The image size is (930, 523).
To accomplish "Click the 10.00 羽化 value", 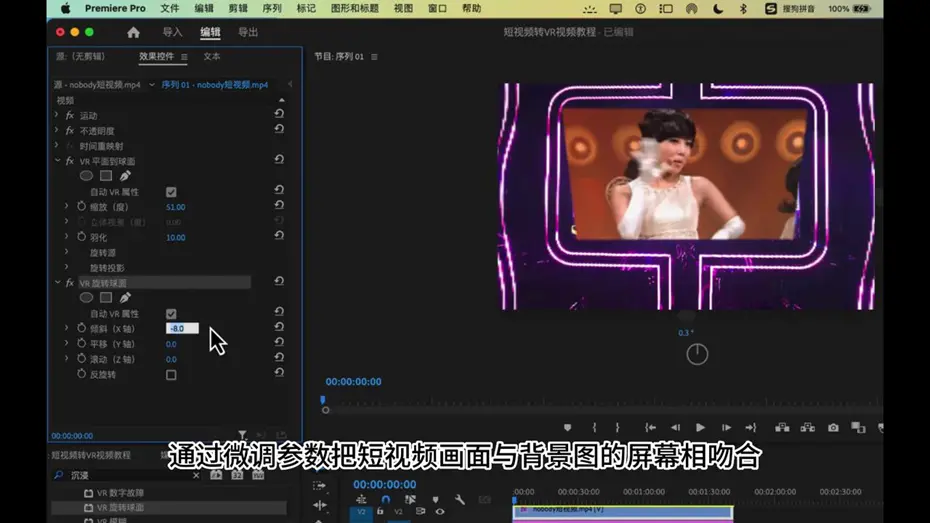I will (x=176, y=237).
